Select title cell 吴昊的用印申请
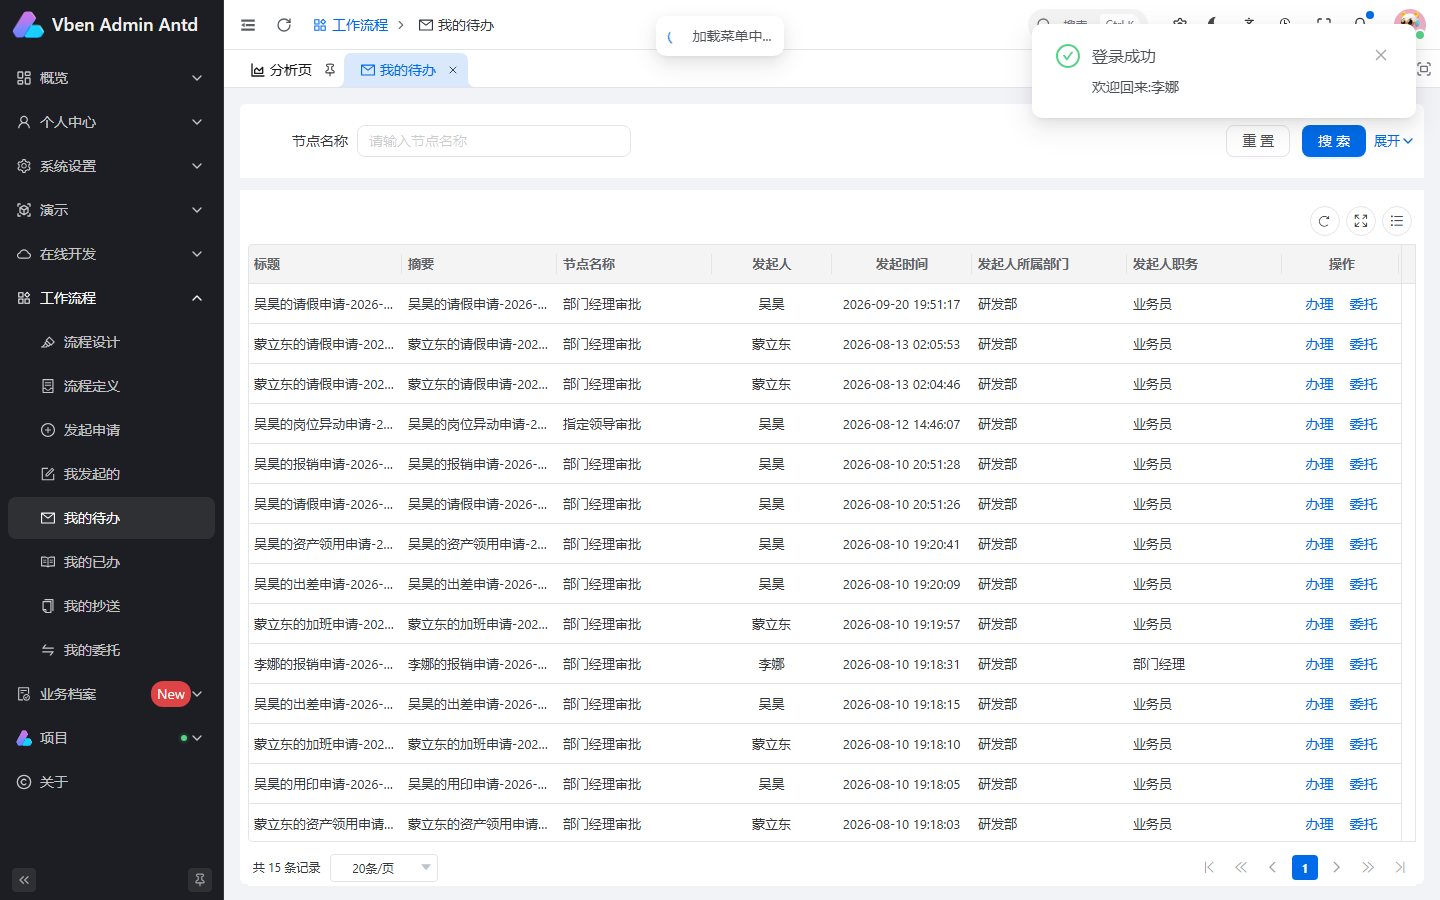Screen dimensions: 1440x900 [323, 784]
